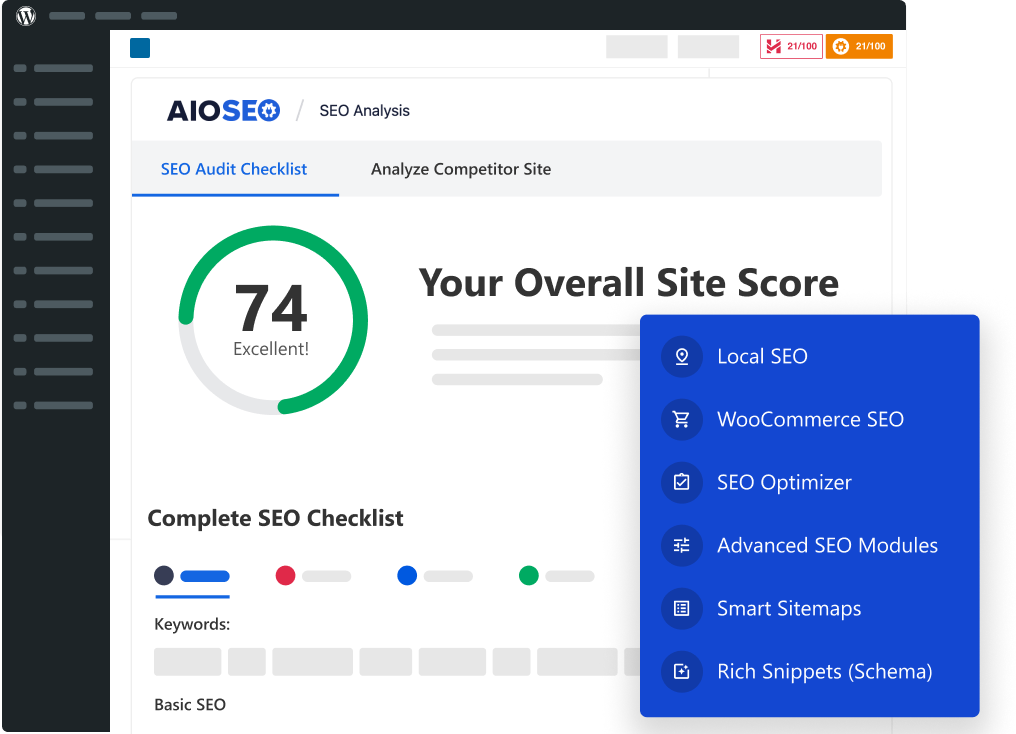Switch to Analyze Competitor Site tab

[x=461, y=169]
